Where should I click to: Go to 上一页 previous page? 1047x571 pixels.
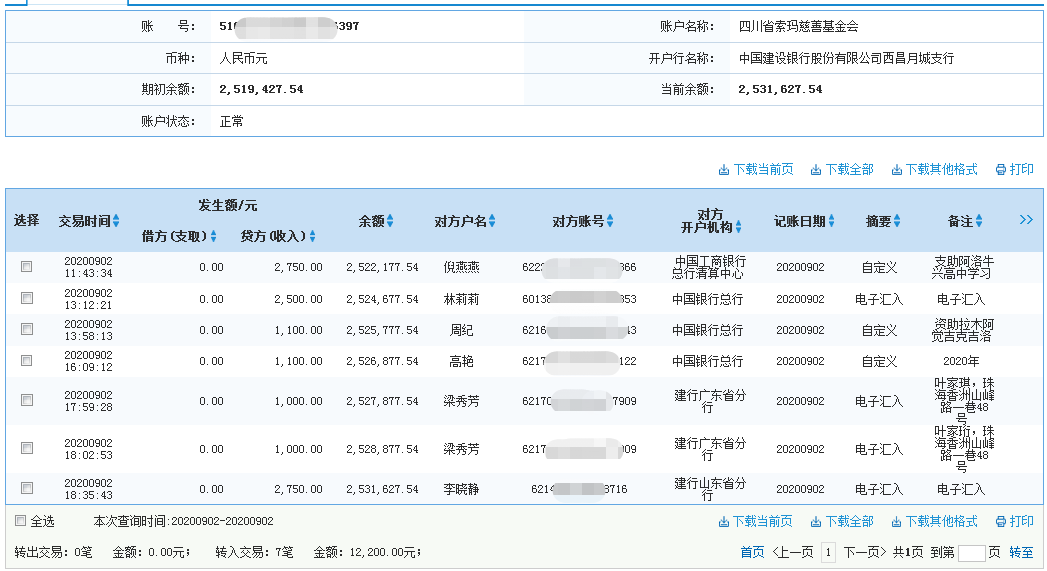click(x=793, y=552)
